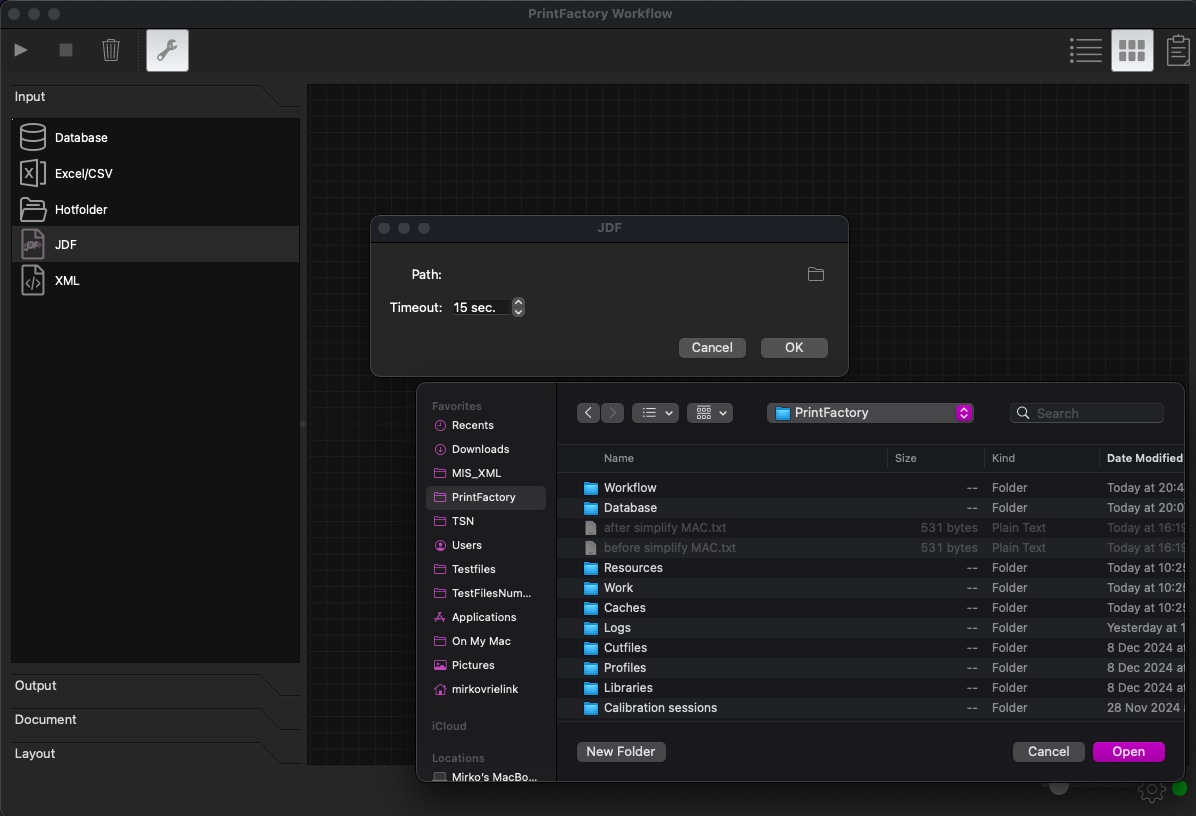Open the list view options dropdown

point(656,413)
